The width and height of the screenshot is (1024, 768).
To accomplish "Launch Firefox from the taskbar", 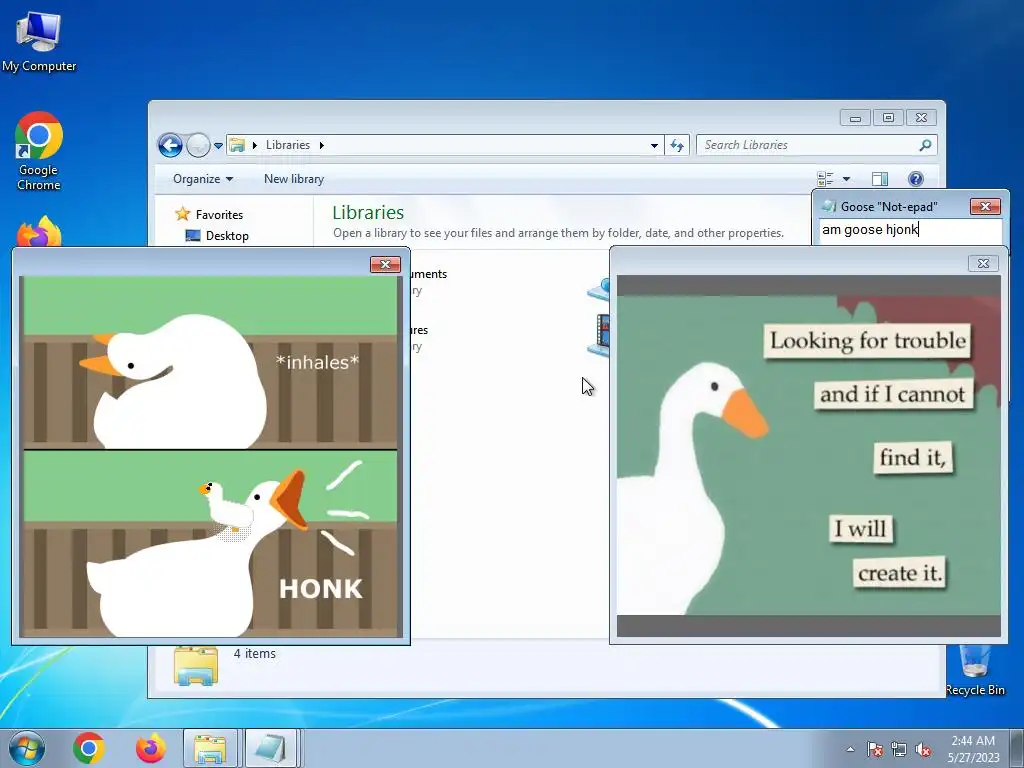I will coord(150,748).
